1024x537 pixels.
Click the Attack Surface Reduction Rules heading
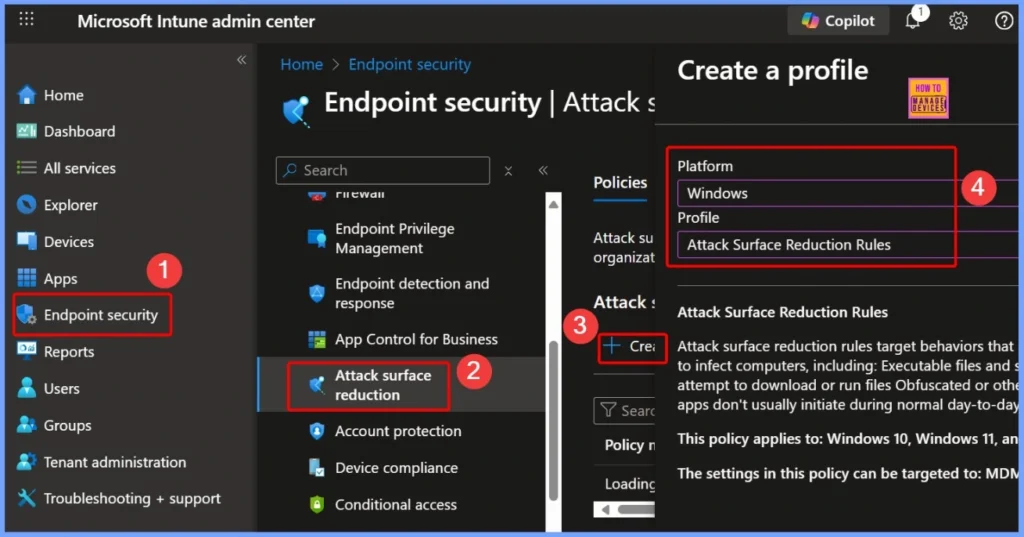[782, 312]
